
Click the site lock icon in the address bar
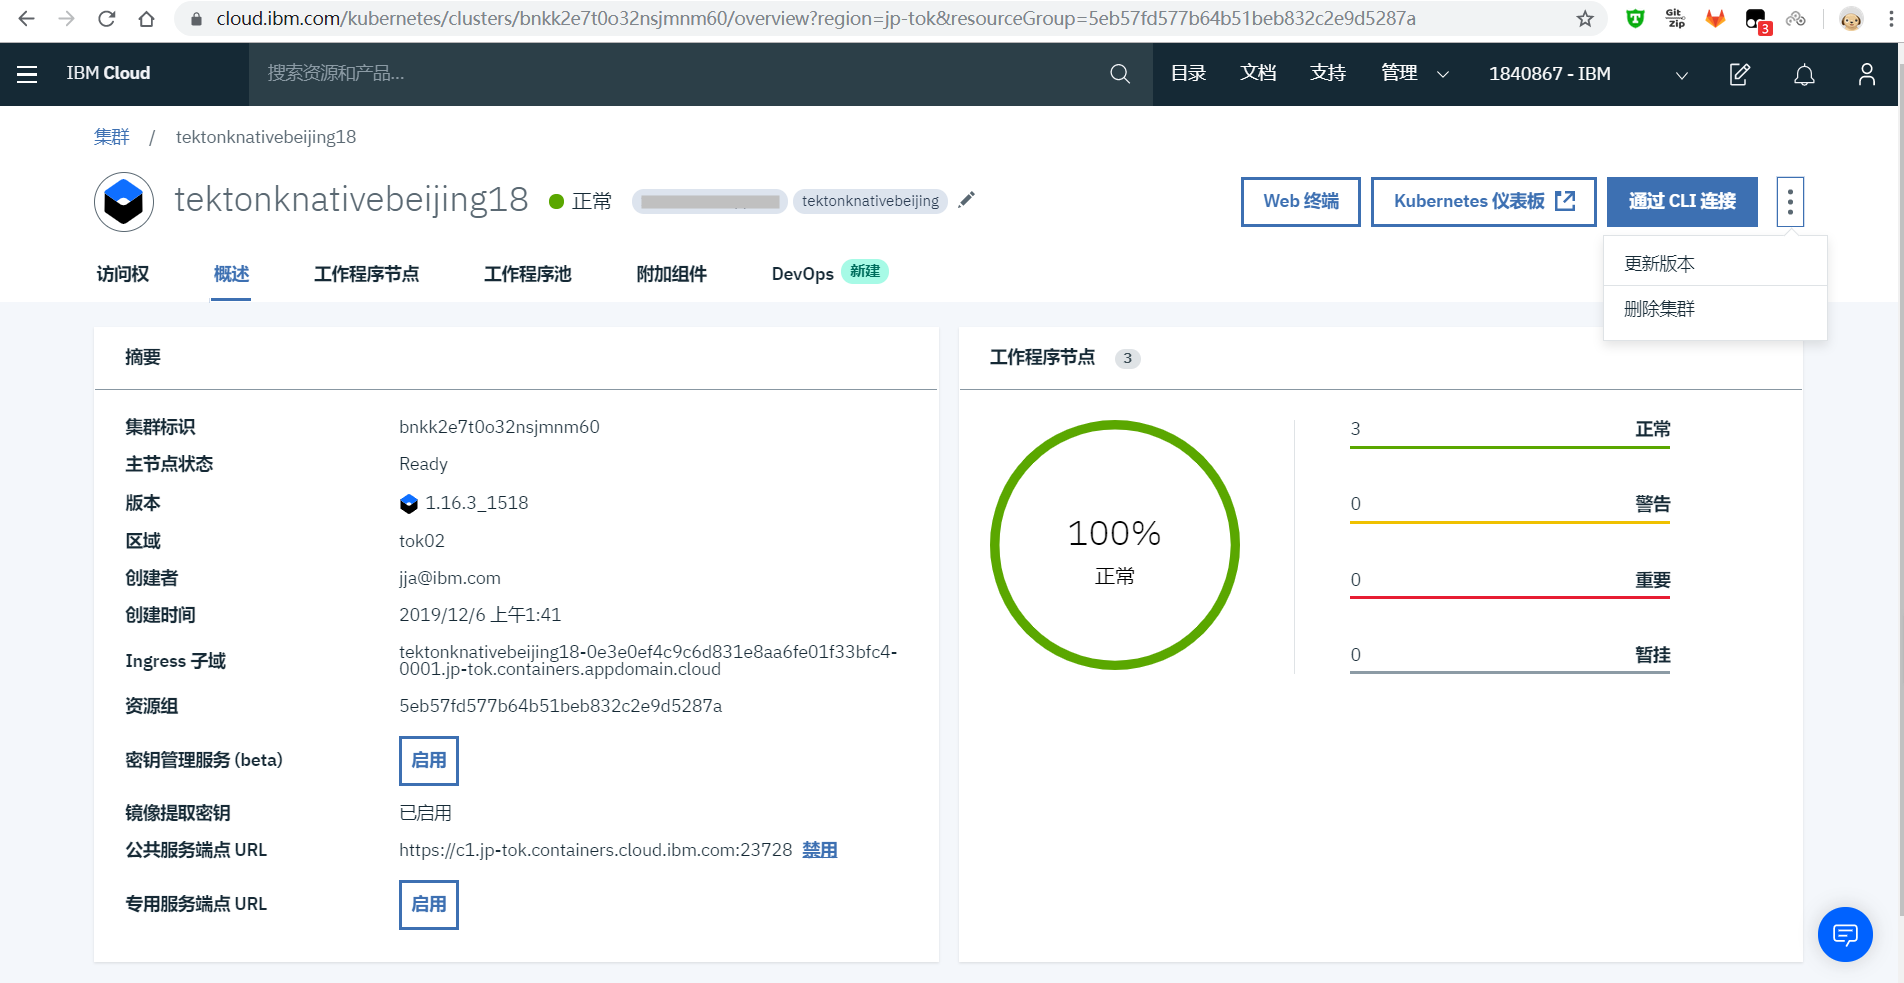coord(196,19)
